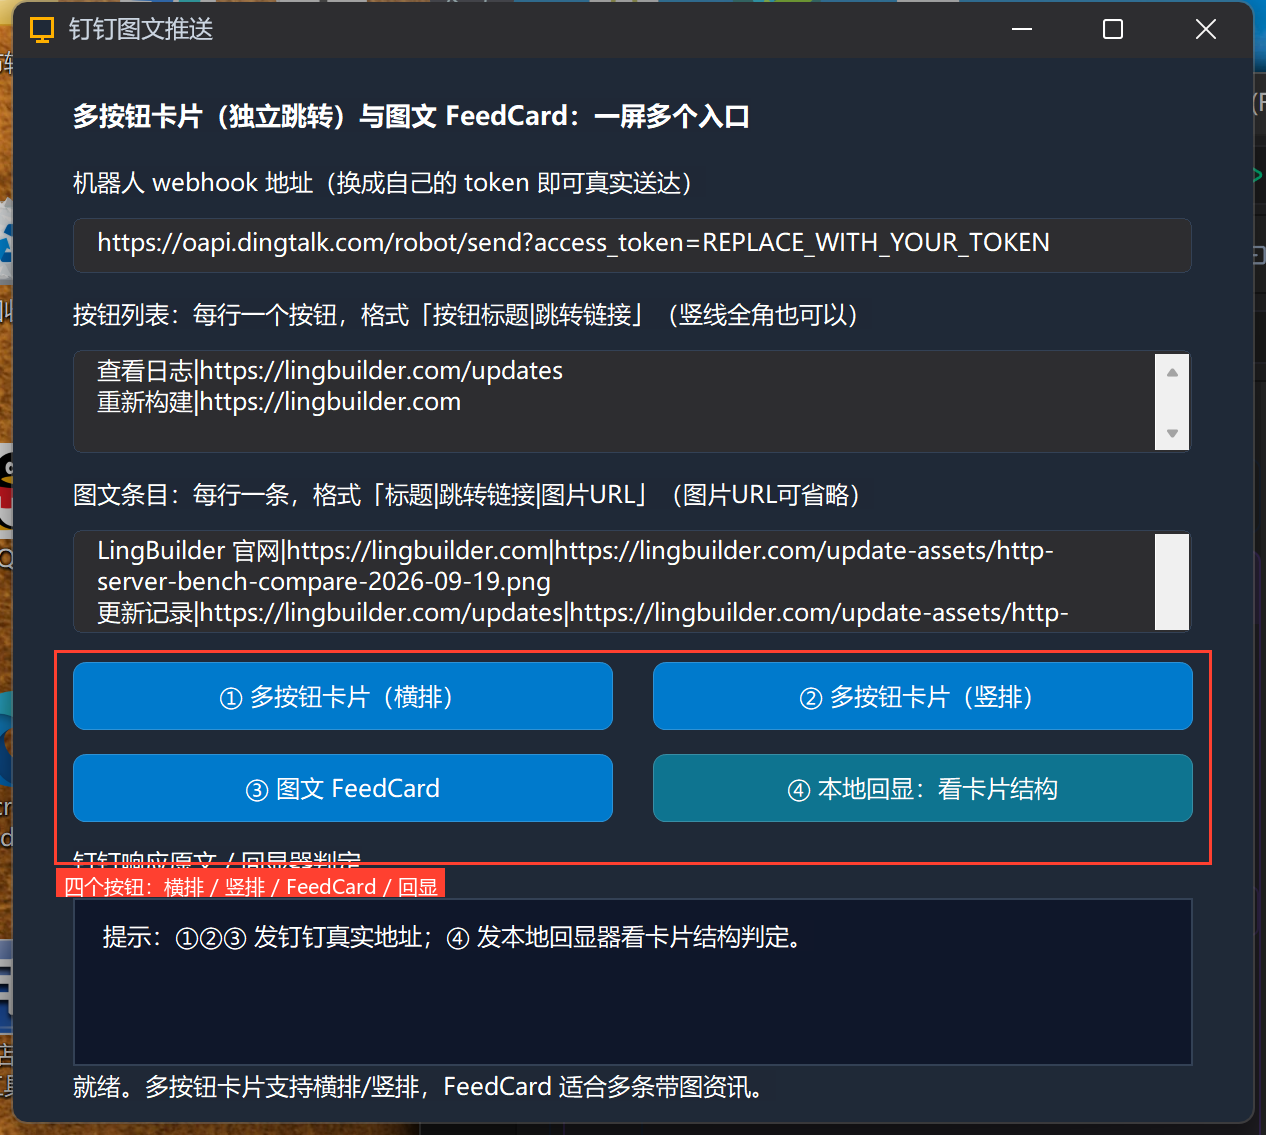Close the 钉钉图文推送 window
The width and height of the screenshot is (1266, 1135).
[1206, 29]
